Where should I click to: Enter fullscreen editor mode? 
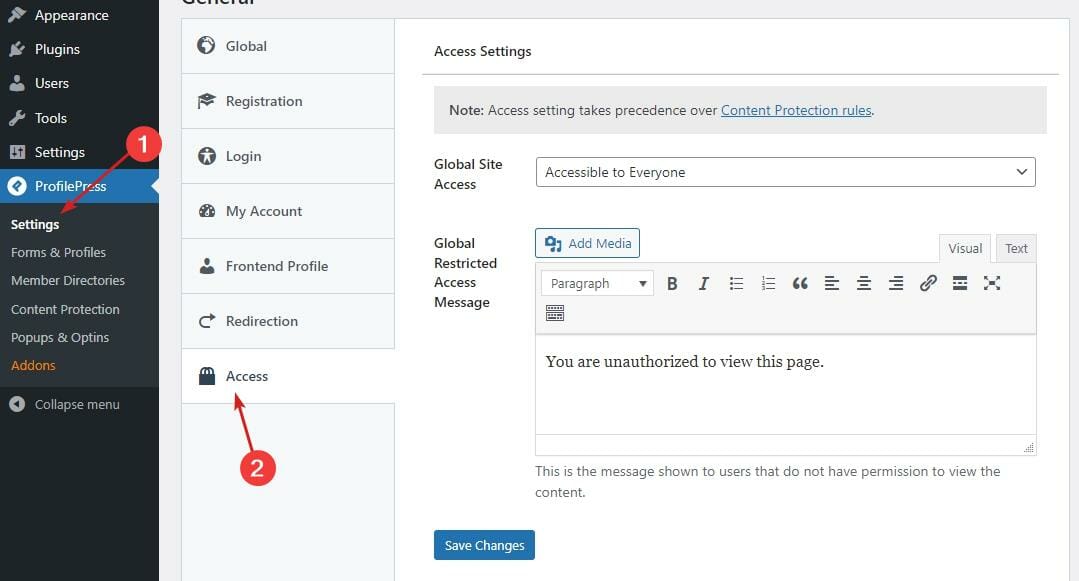click(992, 284)
